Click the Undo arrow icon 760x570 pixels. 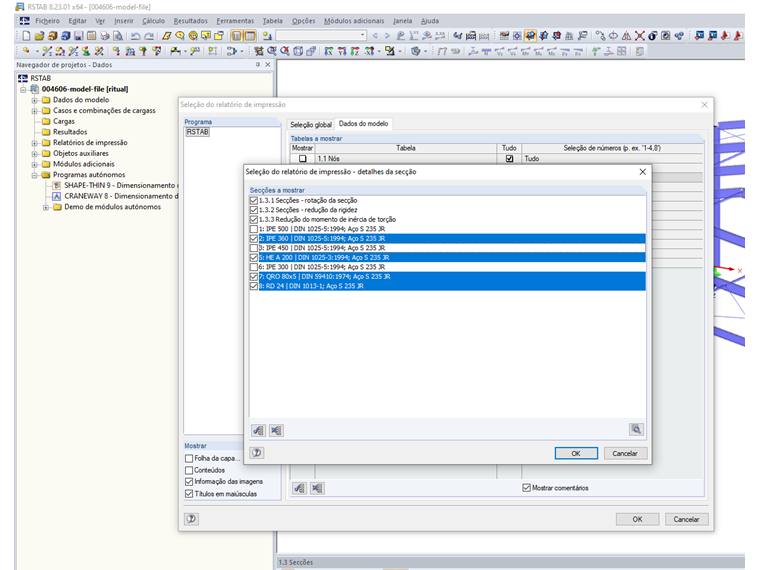pyautogui.click(x=136, y=36)
